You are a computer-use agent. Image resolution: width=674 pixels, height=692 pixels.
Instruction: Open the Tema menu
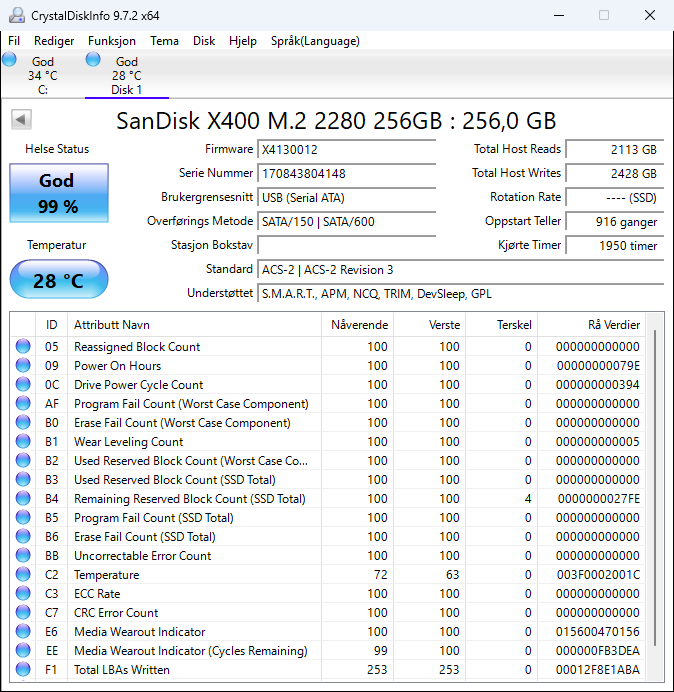164,41
